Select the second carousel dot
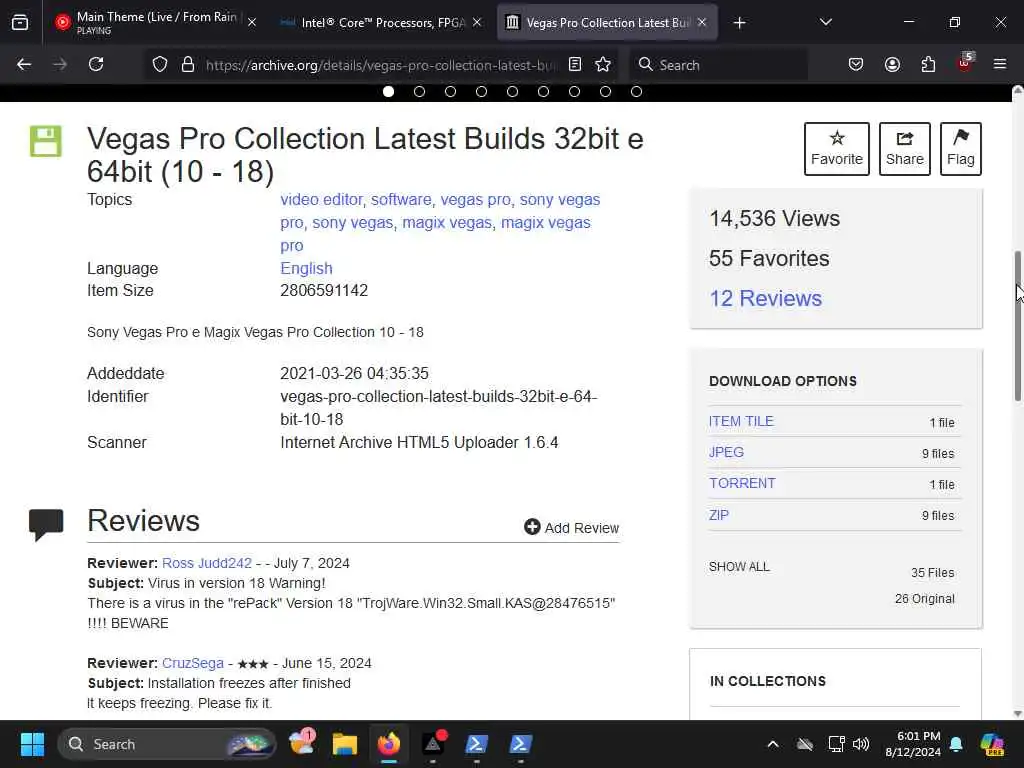Viewport: 1024px width, 768px height. [x=419, y=91]
